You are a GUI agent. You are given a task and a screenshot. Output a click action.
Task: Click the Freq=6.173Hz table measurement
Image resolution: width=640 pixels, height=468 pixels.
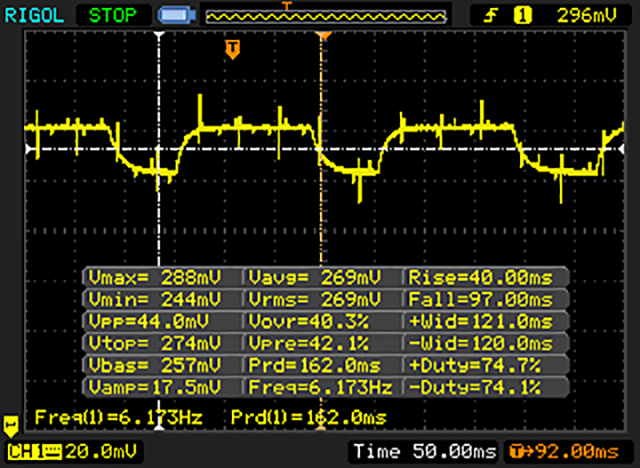(x=320, y=387)
